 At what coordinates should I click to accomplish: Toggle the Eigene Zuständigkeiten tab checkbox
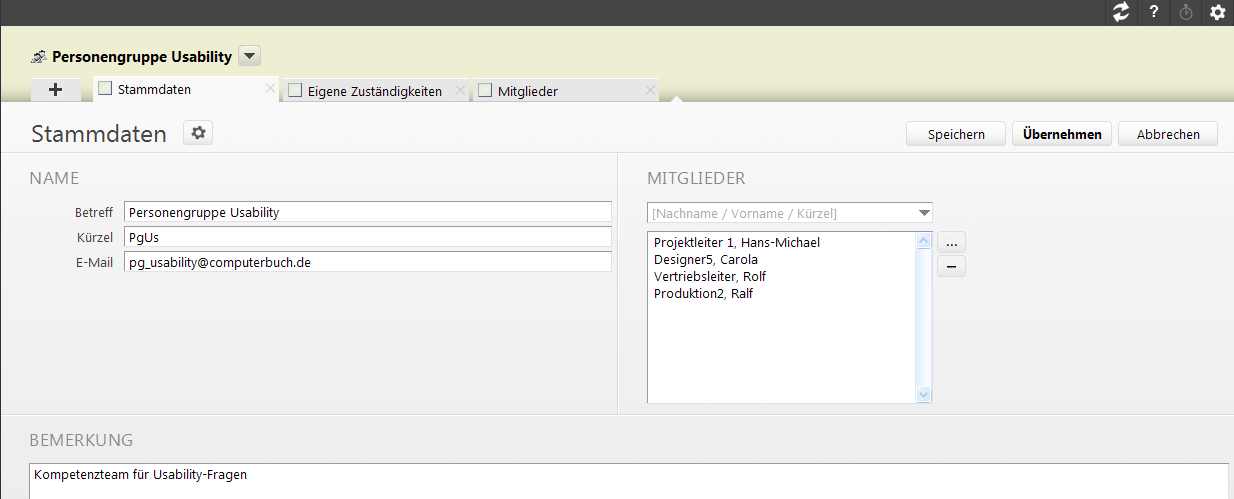295,91
